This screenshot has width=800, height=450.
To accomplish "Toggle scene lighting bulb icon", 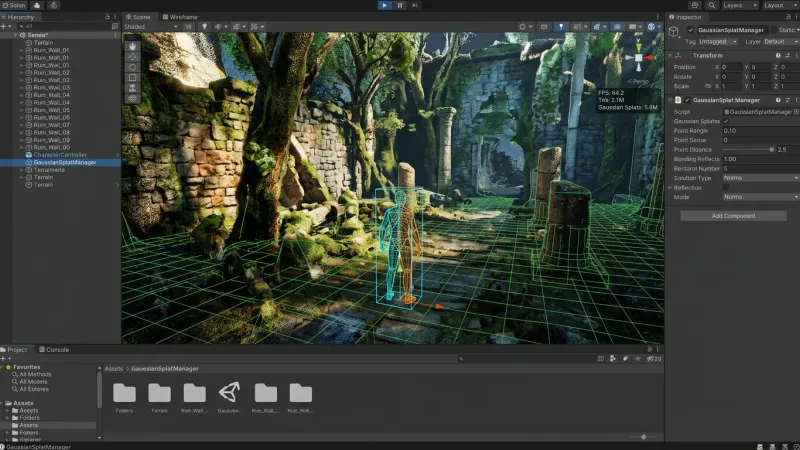I will click(205, 27).
